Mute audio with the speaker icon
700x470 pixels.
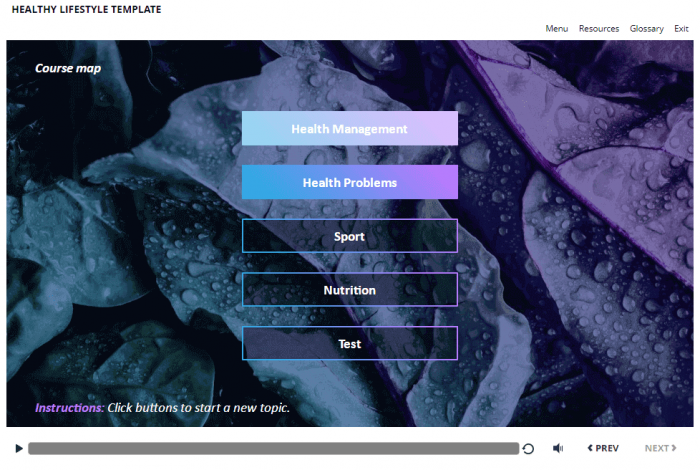point(558,449)
